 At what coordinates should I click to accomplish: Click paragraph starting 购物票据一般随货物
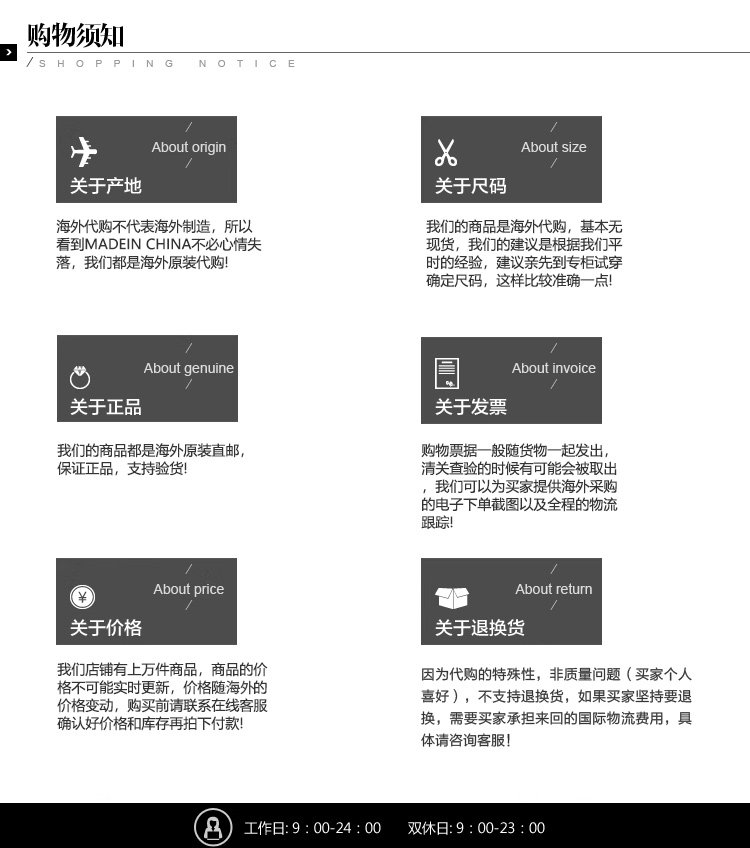tap(519, 486)
